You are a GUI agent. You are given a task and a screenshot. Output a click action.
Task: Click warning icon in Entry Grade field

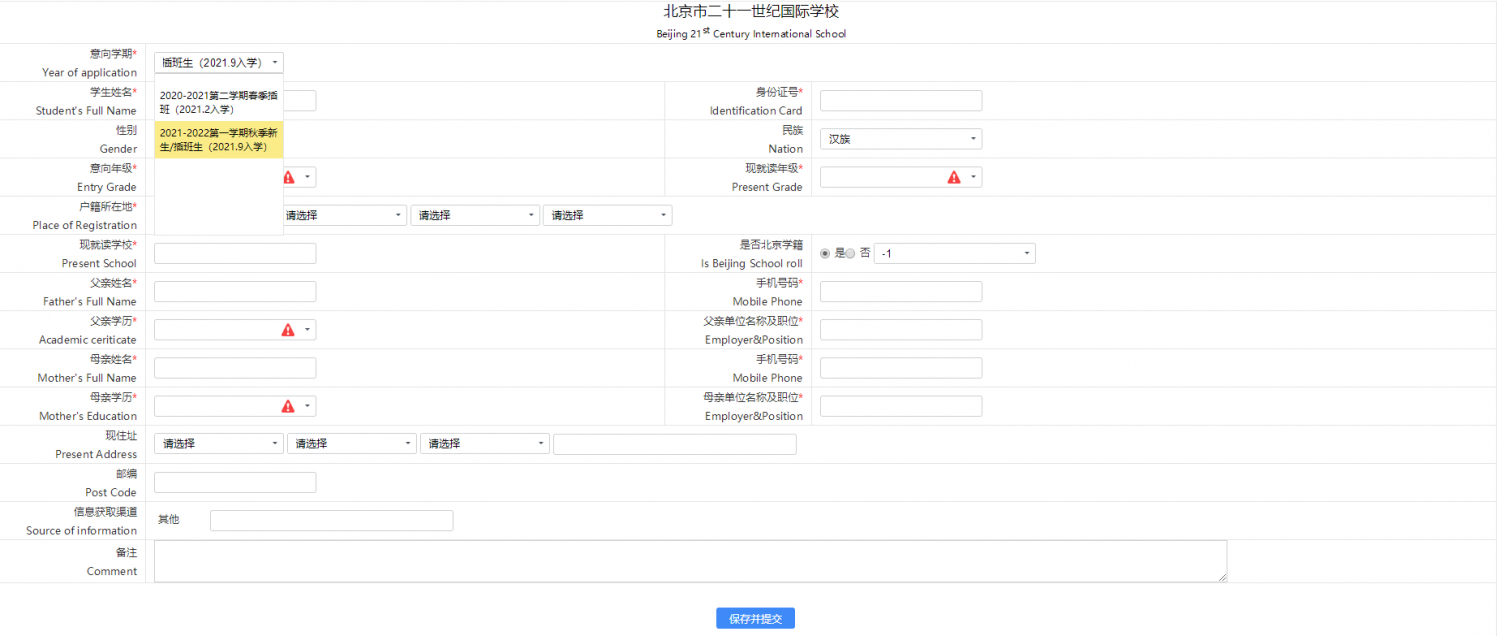tap(288, 177)
